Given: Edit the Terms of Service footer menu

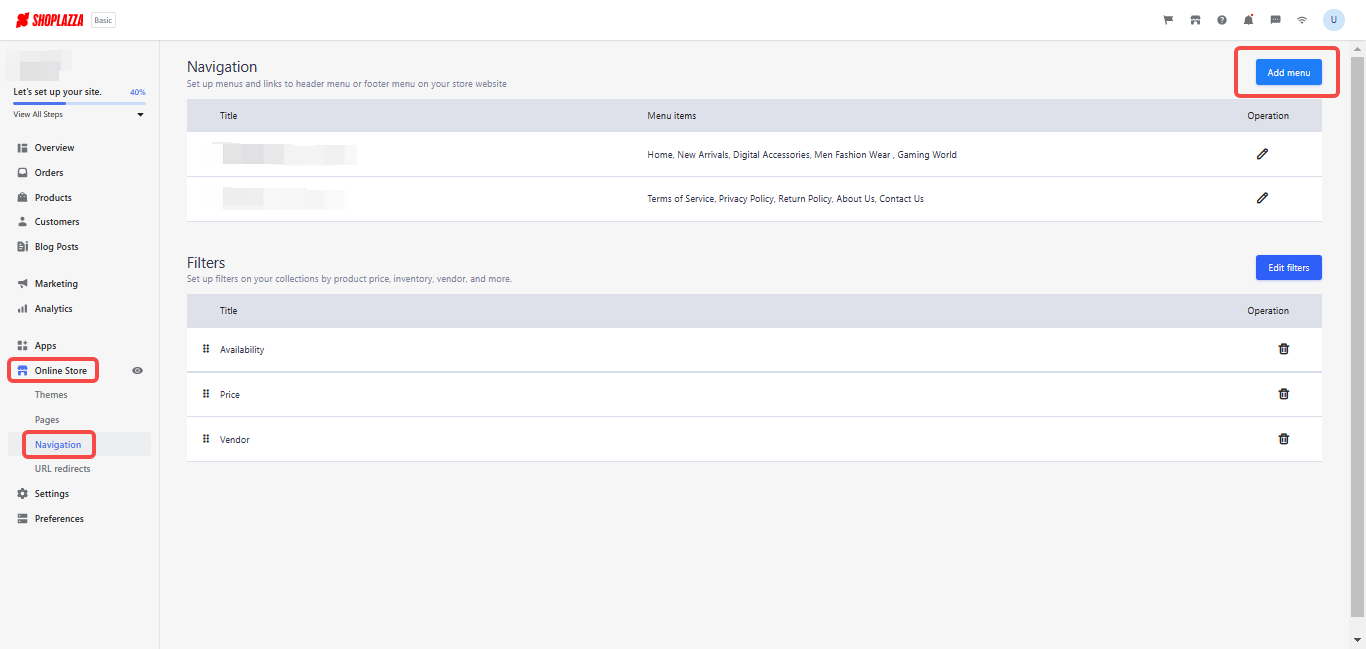Looking at the screenshot, I should 1262,198.
